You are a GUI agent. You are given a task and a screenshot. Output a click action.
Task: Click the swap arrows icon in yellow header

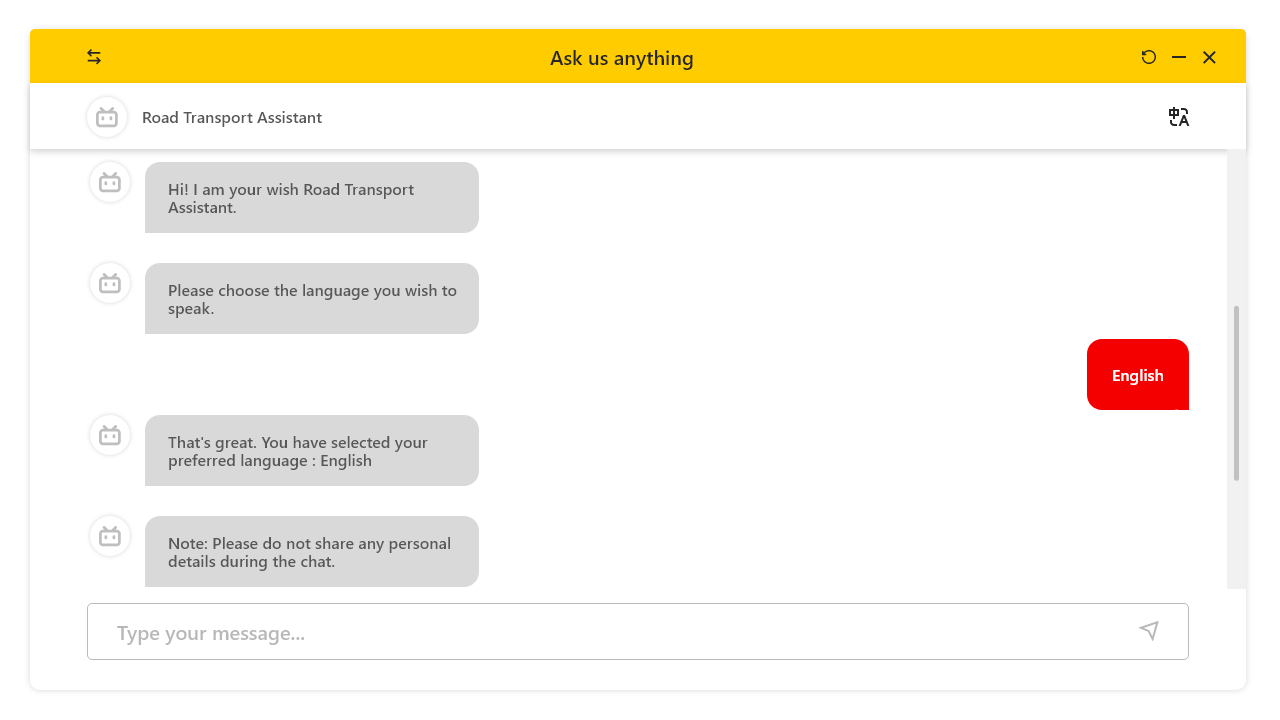94,57
